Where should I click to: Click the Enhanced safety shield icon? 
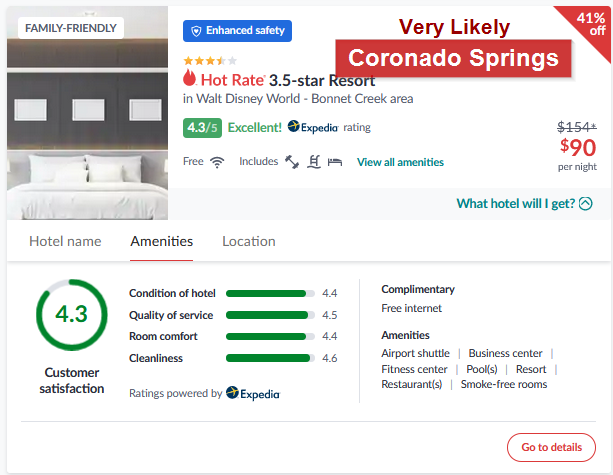coord(196,31)
